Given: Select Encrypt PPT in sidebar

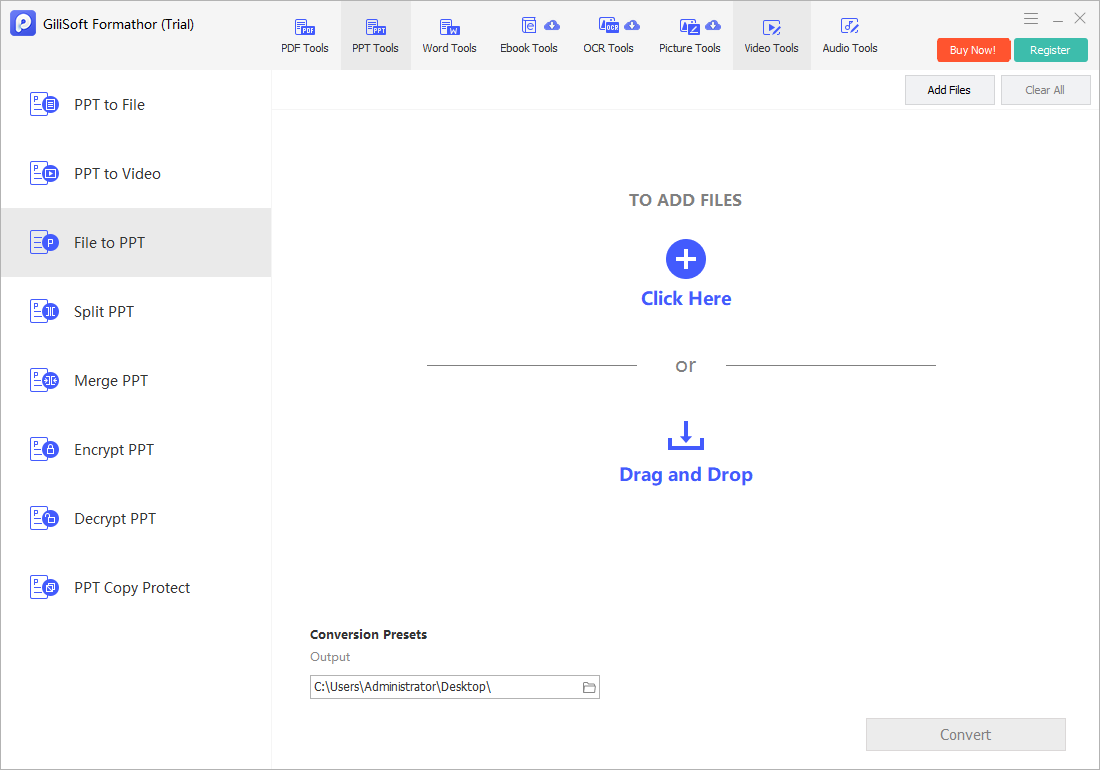Looking at the screenshot, I should click(x=136, y=450).
